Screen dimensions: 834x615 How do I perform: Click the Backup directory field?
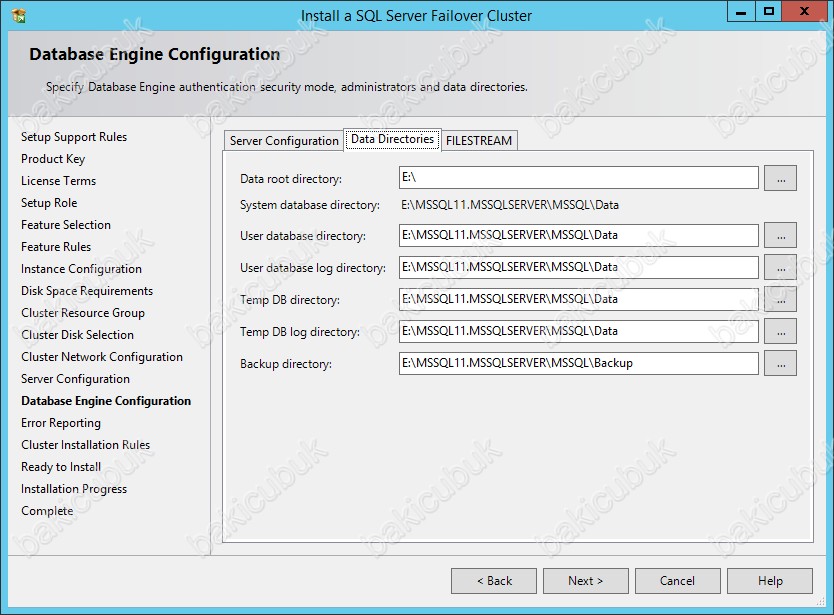579,363
